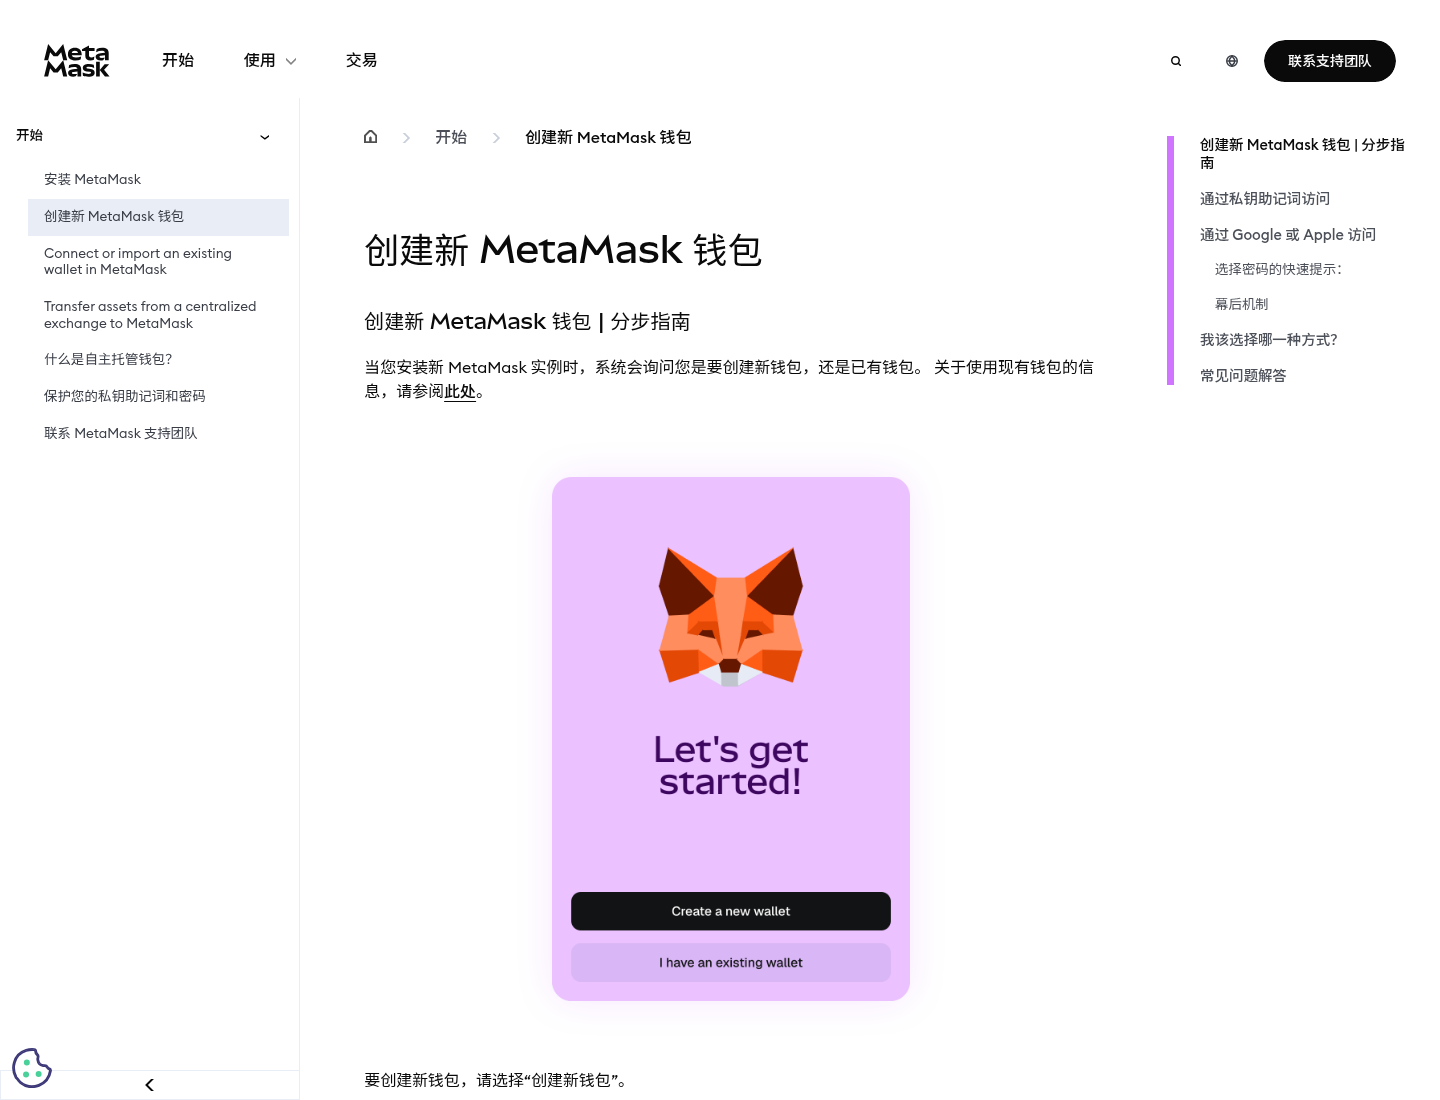Open the search icon
Image resolution: width=1440 pixels, height=1100 pixels.
pyautogui.click(x=1176, y=61)
